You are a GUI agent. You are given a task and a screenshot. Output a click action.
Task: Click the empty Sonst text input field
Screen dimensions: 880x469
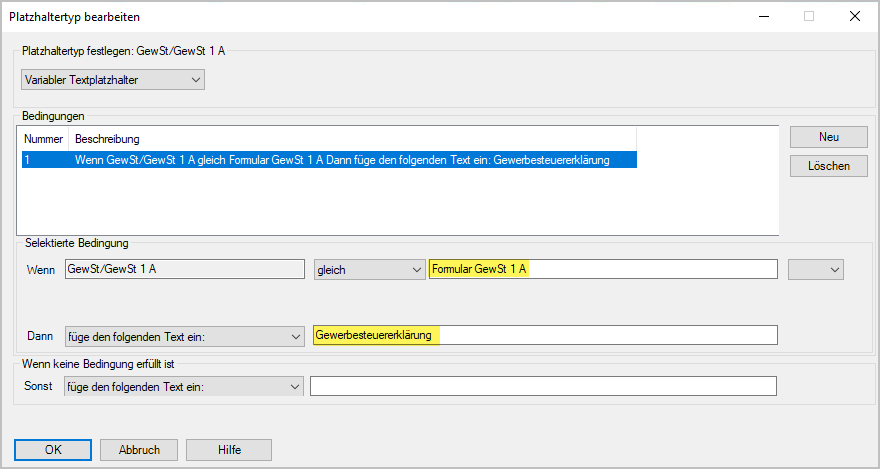tap(543, 386)
